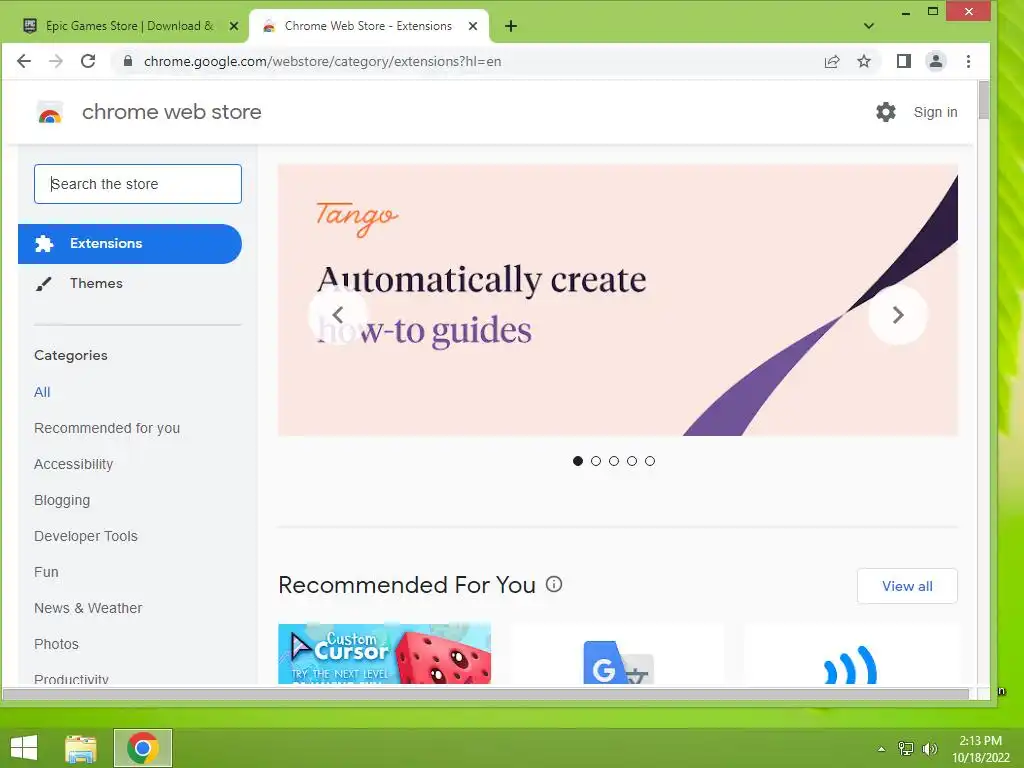Select the third carousel dot

tap(614, 461)
